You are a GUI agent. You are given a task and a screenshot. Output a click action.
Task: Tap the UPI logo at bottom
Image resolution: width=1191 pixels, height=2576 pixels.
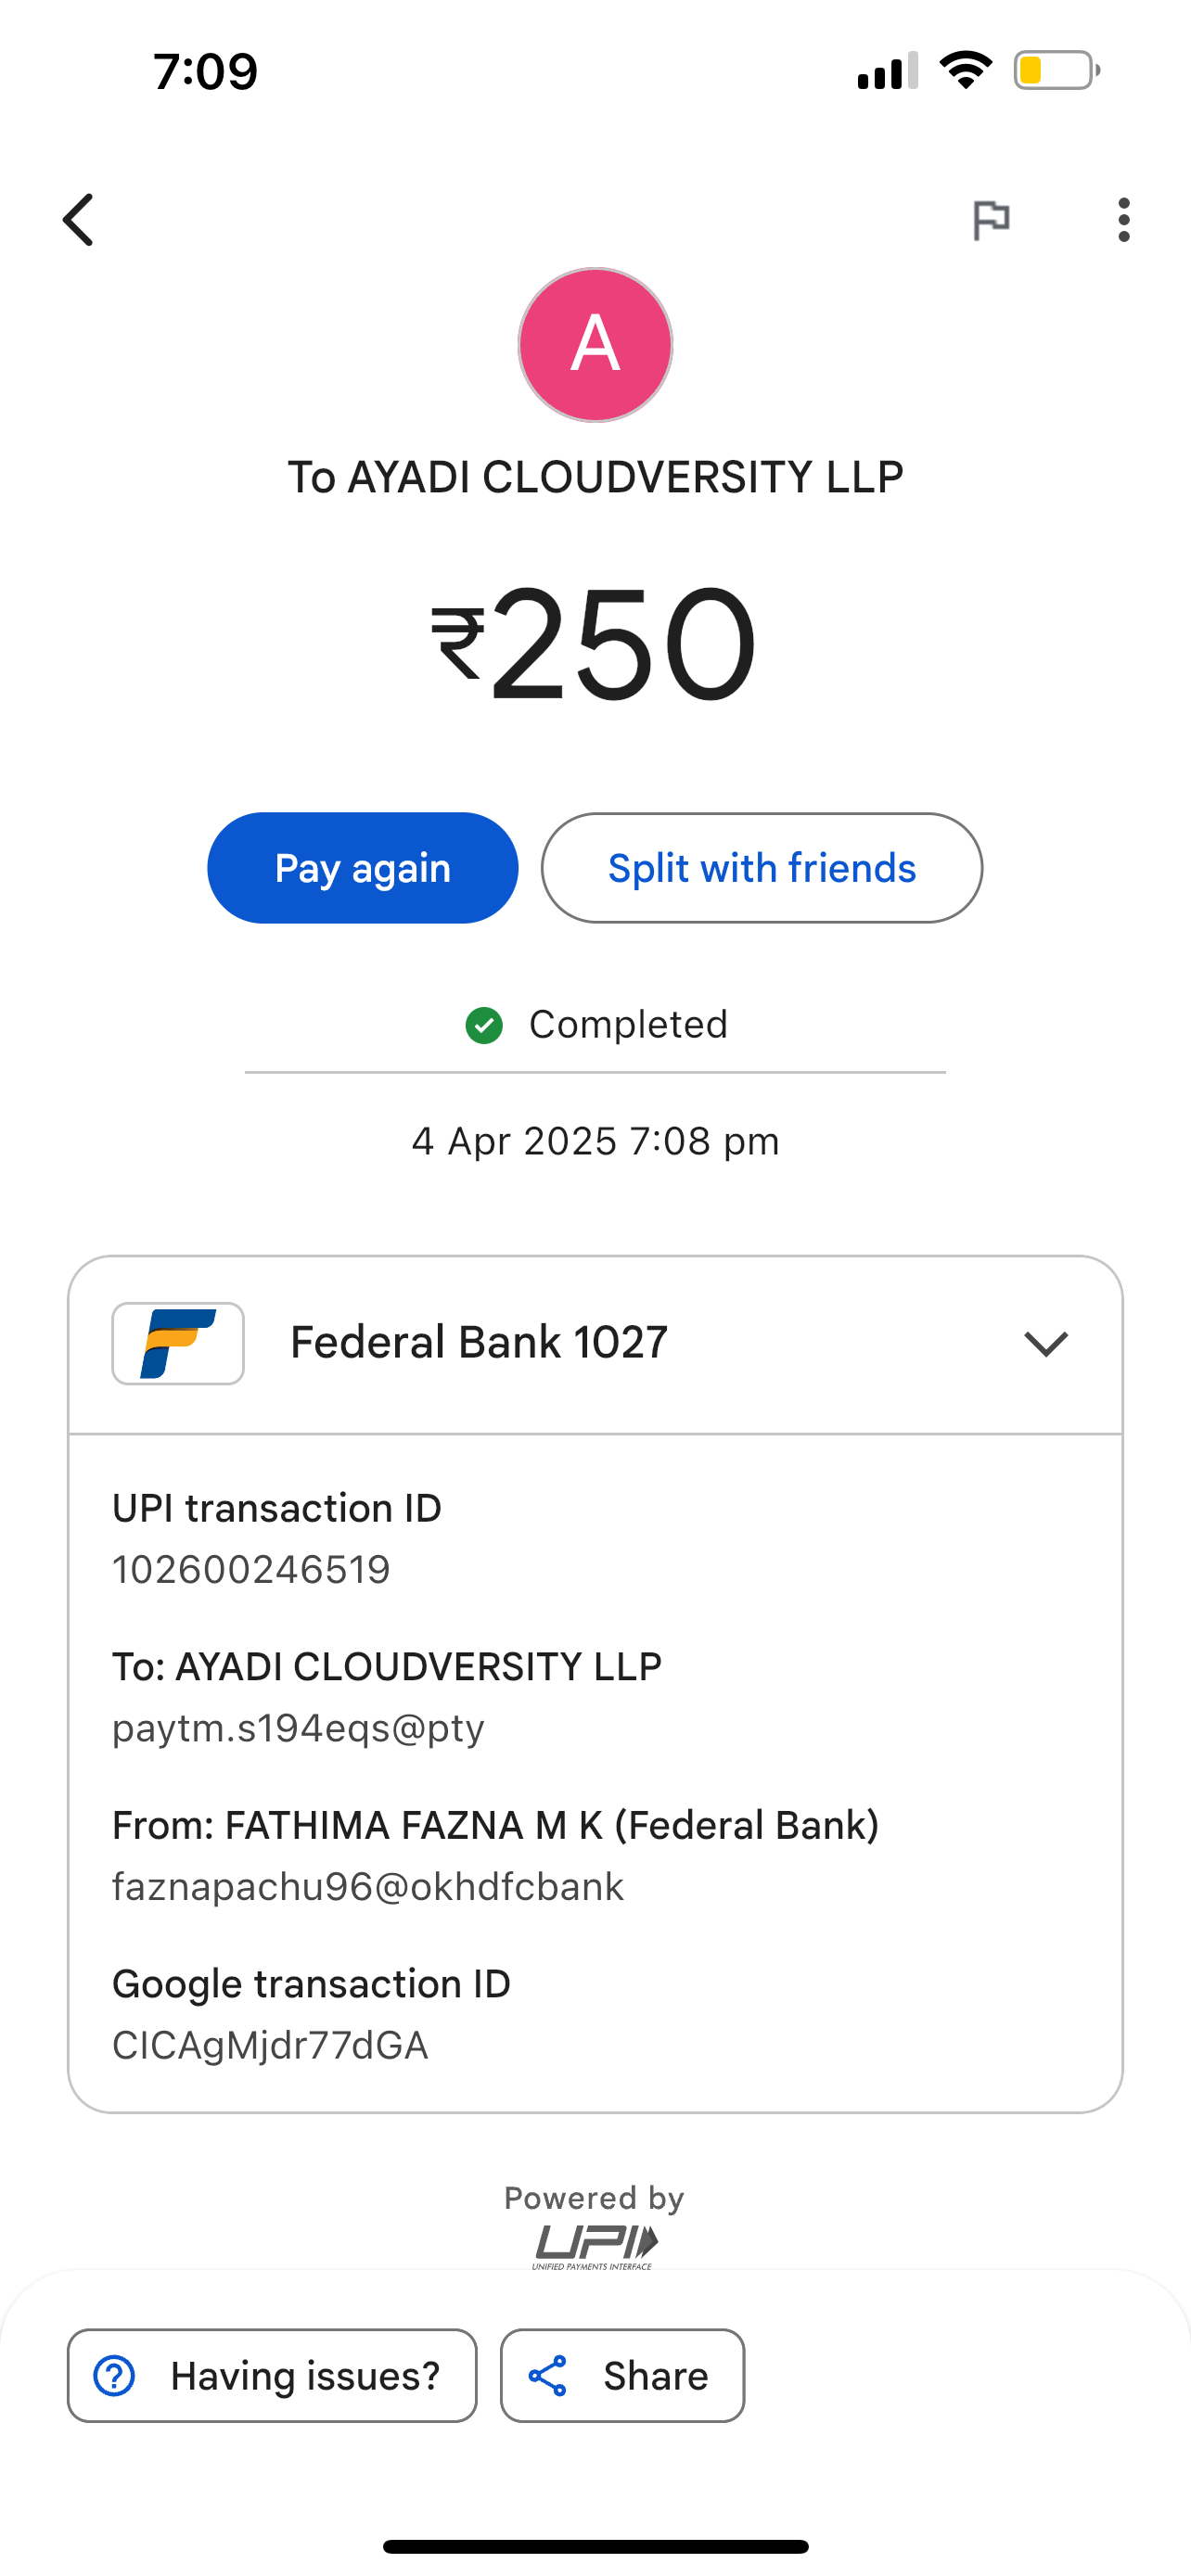595,2245
